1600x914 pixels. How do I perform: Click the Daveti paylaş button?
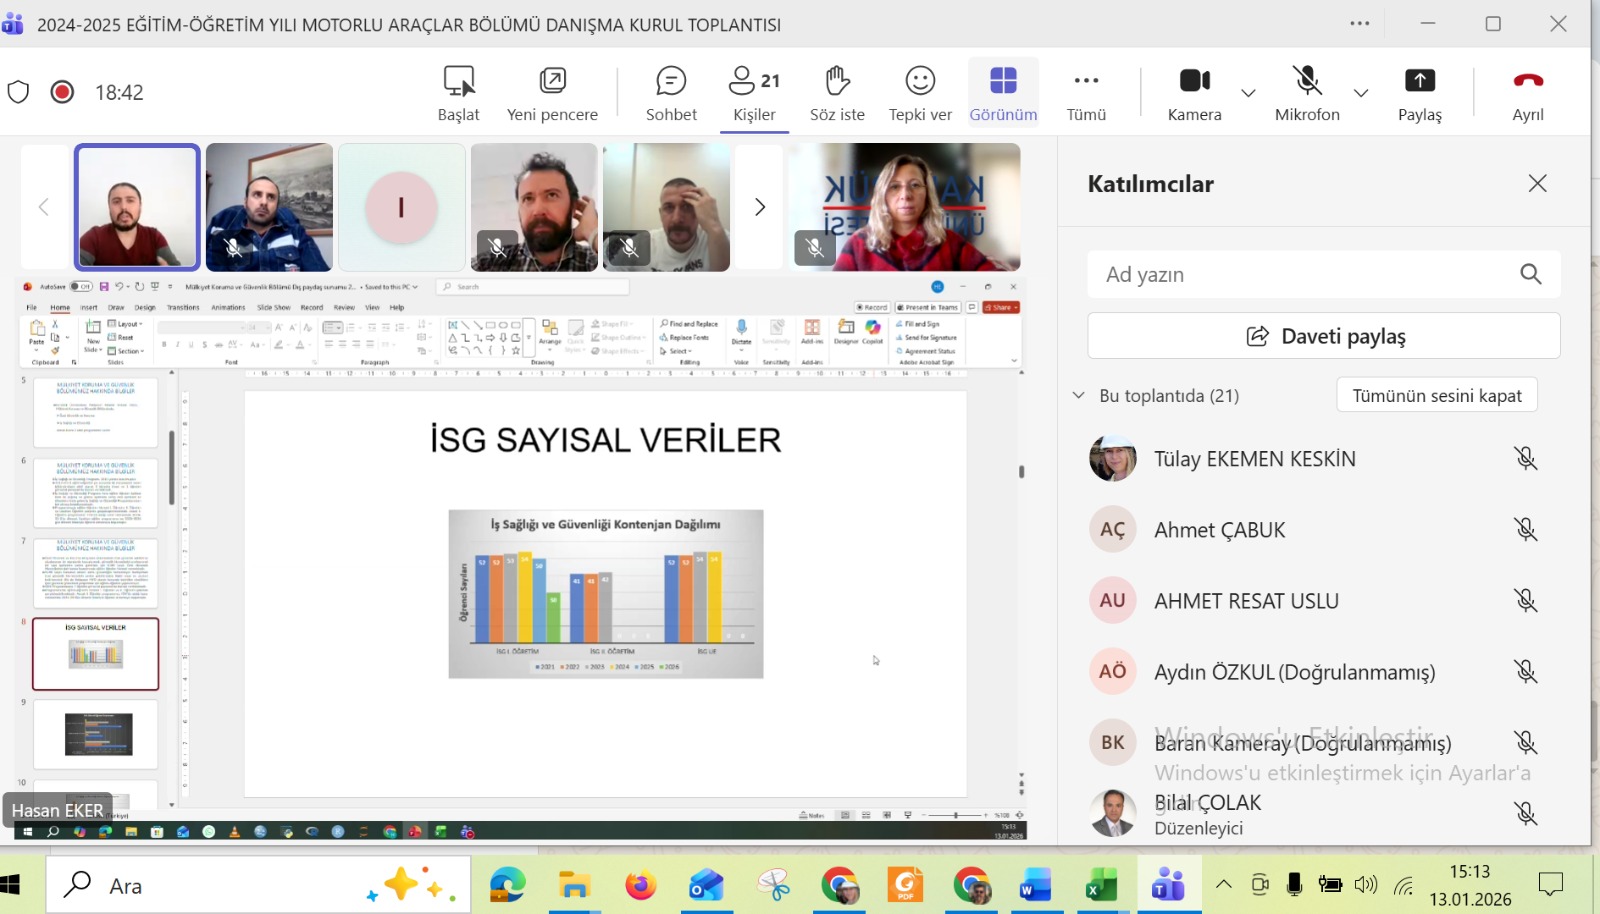coord(1323,336)
